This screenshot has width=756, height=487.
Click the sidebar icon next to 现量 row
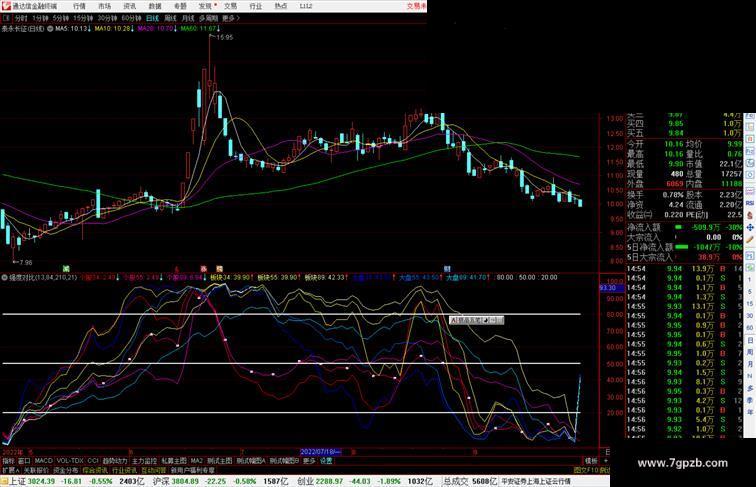tap(750, 176)
